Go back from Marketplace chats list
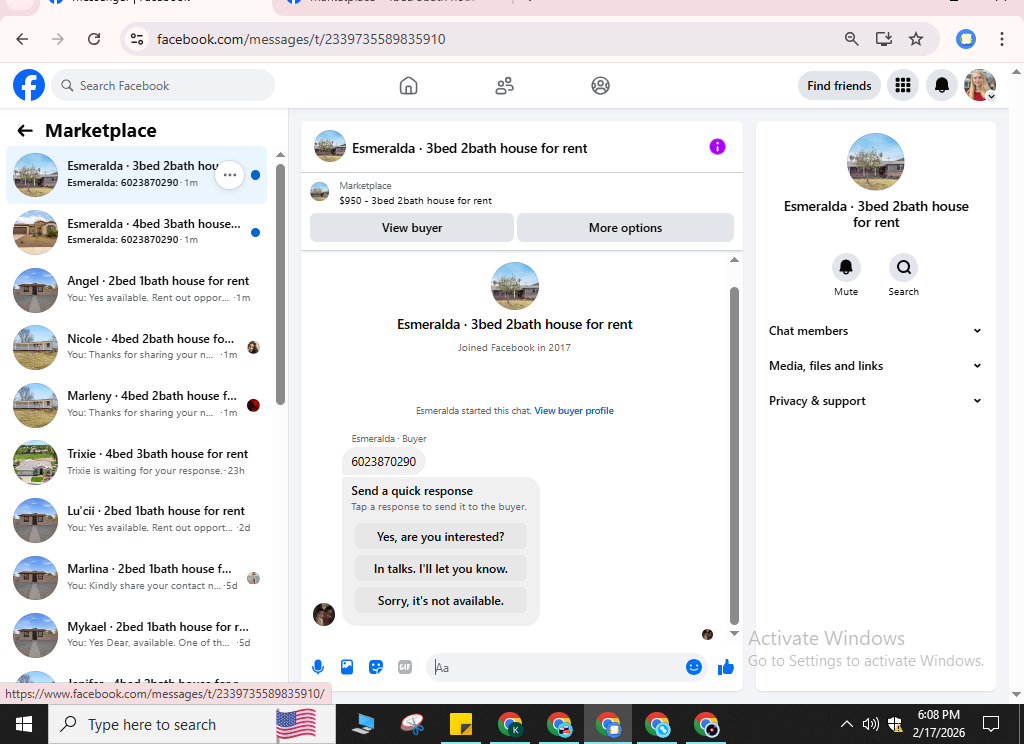Viewport: 1024px width, 744px height. pyautogui.click(x=25, y=131)
